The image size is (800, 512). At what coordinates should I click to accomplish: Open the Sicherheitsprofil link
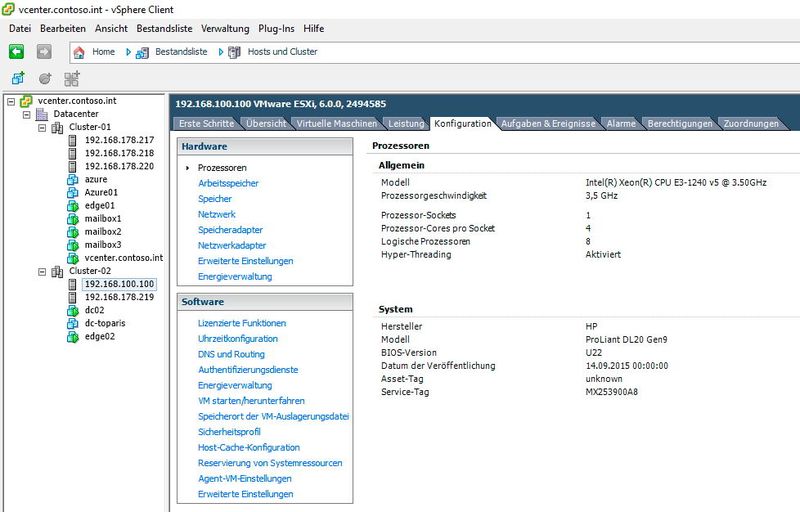click(229, 432)
